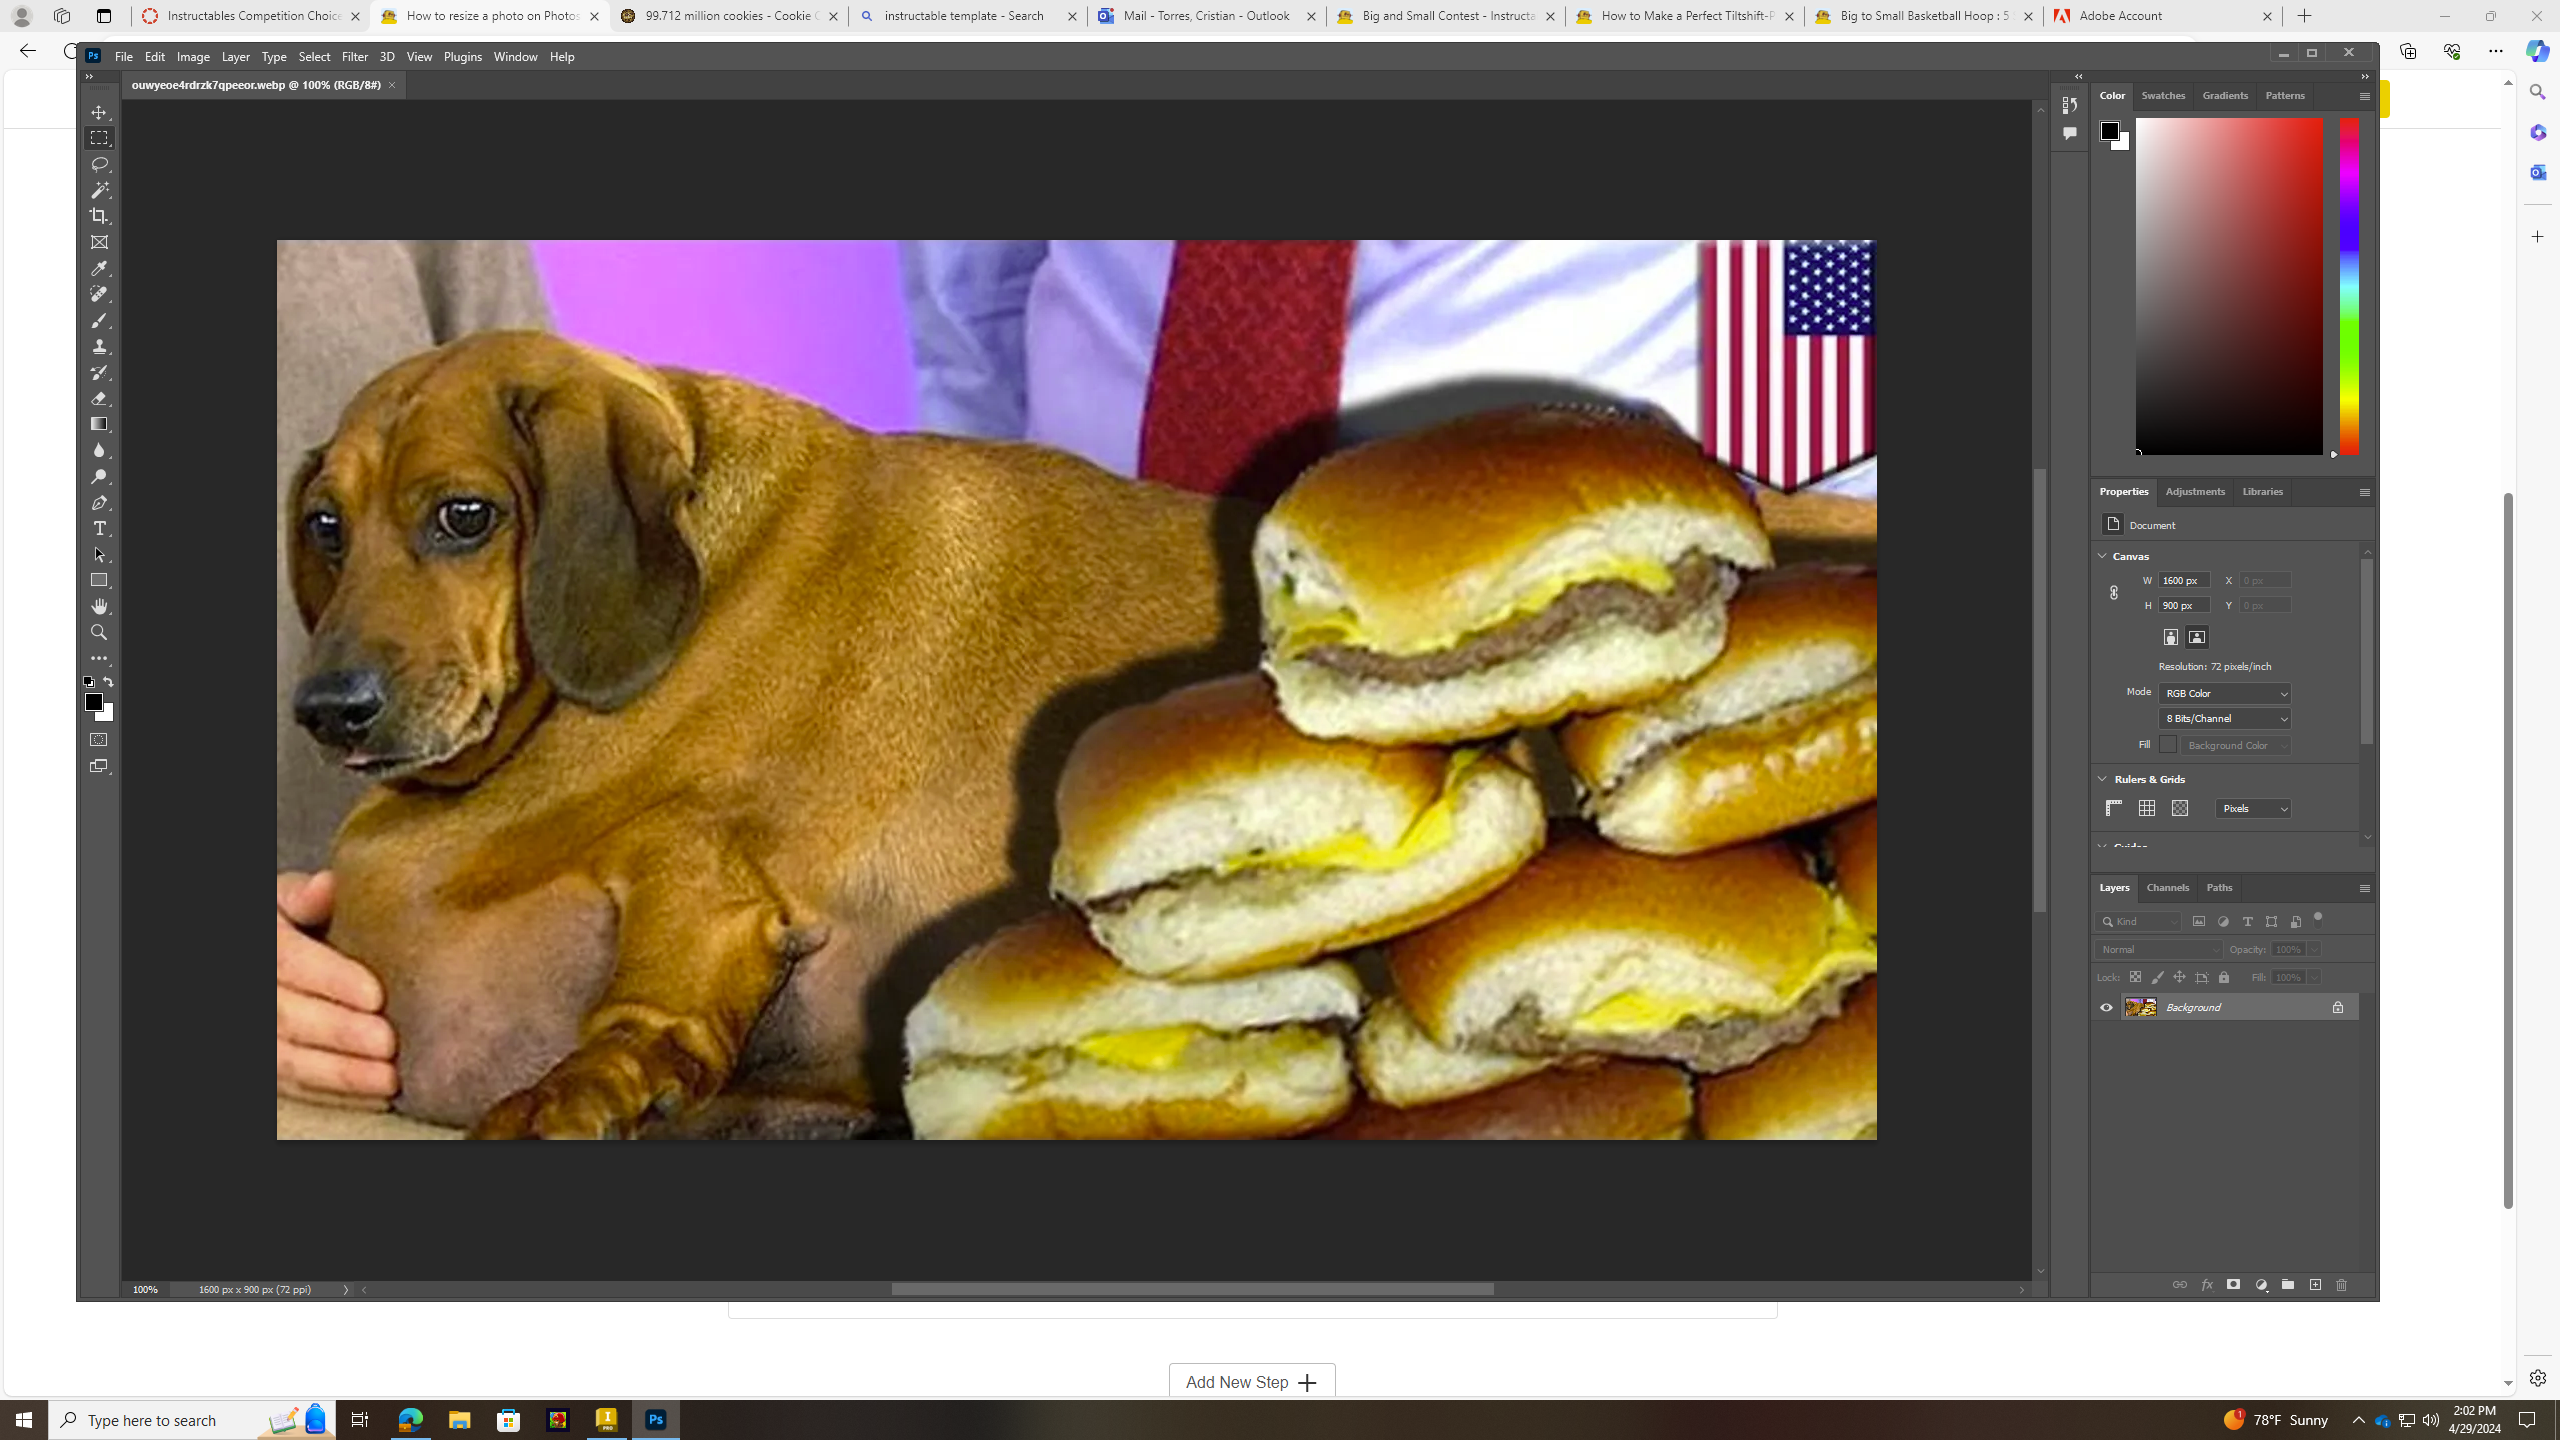This screenshot has width=2560, height=1440.
Task: Open the Edit Toolbar ellipsis
Action: pyautogui.click(x=99, y=658)
